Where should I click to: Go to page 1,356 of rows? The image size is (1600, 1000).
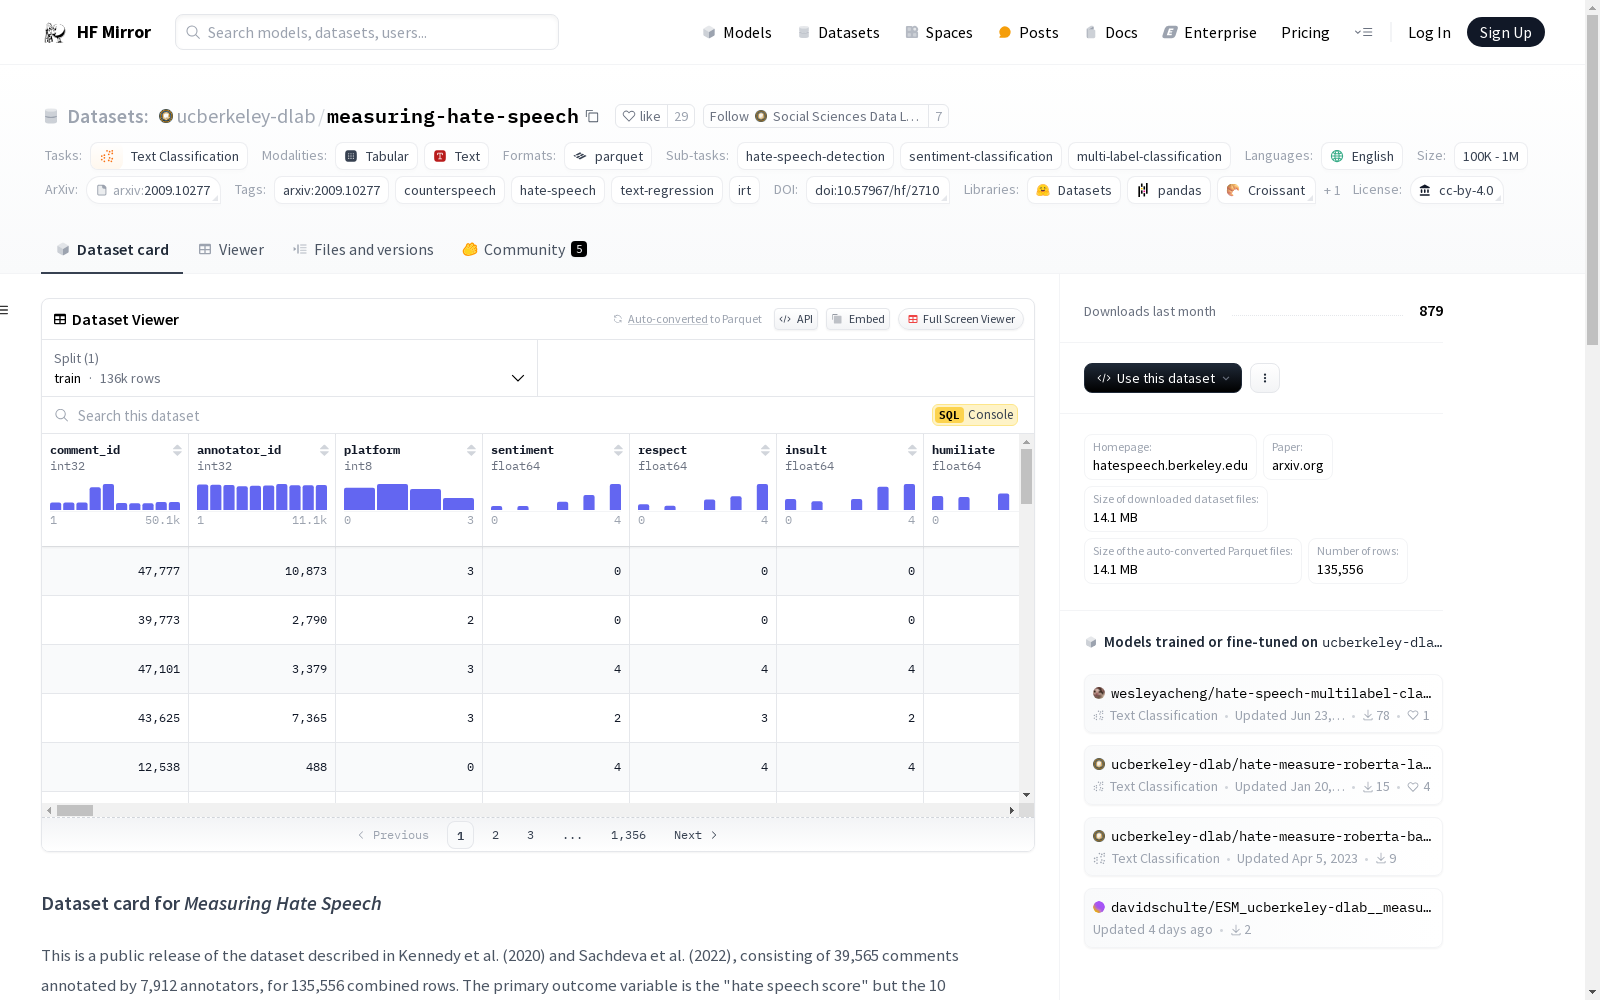click(x=628, y=835)
